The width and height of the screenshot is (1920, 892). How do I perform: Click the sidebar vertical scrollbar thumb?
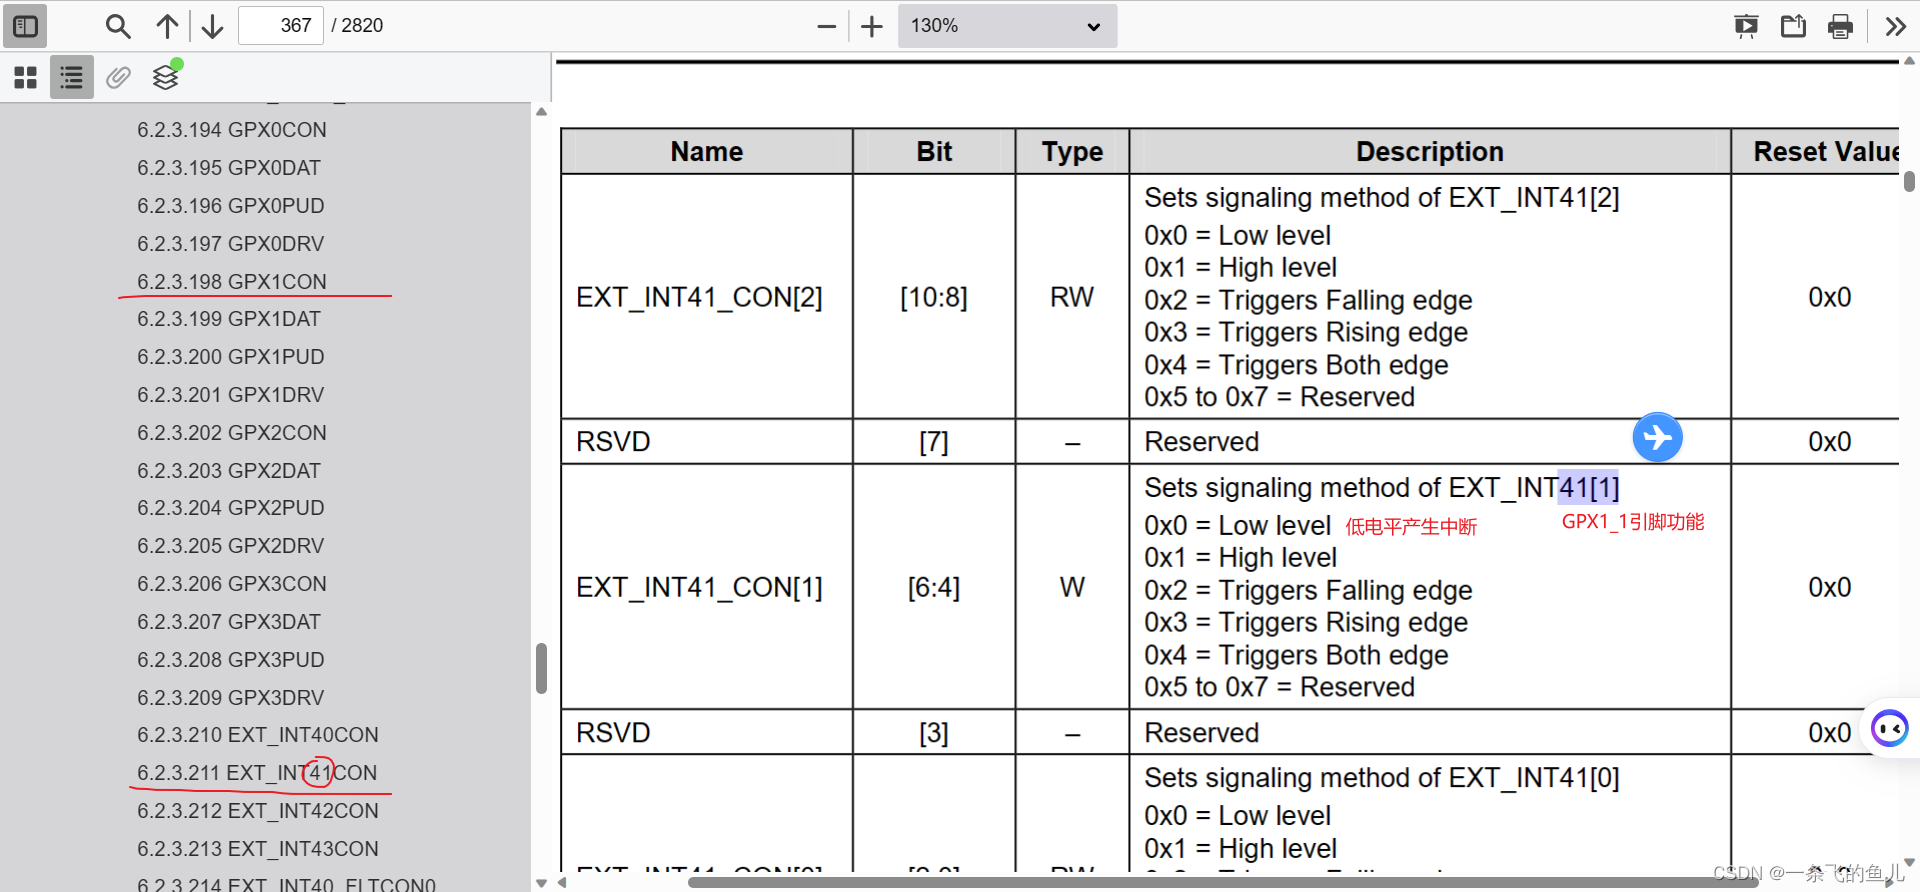pos(541,668)
